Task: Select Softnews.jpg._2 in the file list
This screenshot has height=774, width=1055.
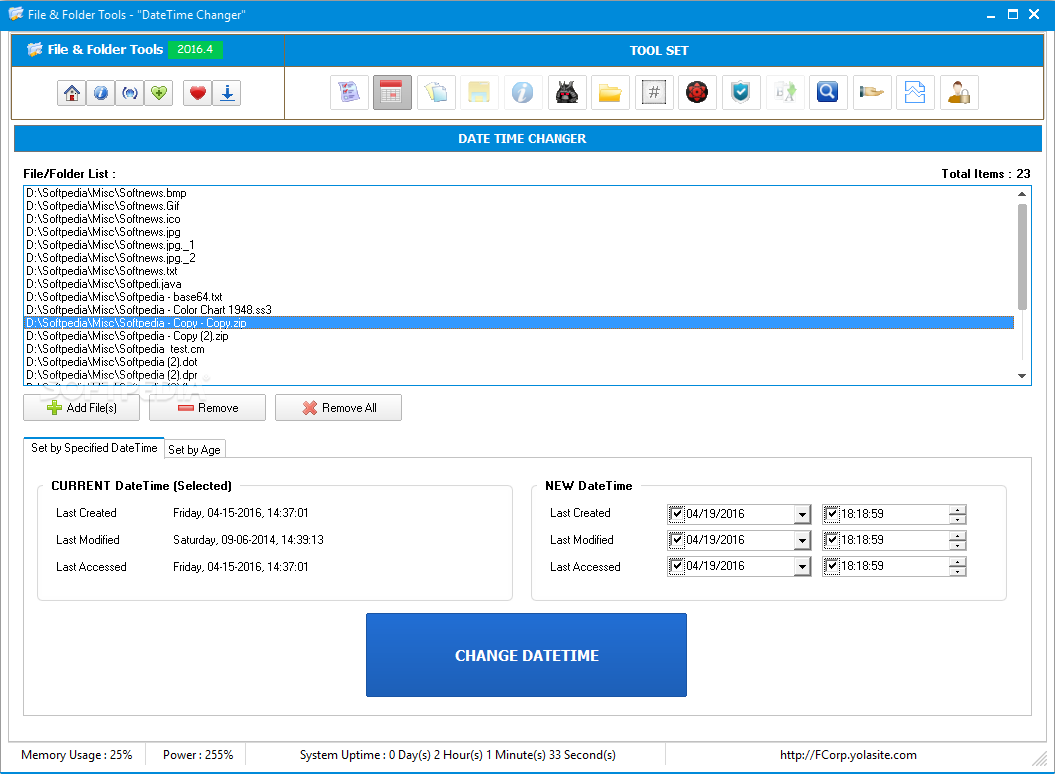Action: point(519,258)
